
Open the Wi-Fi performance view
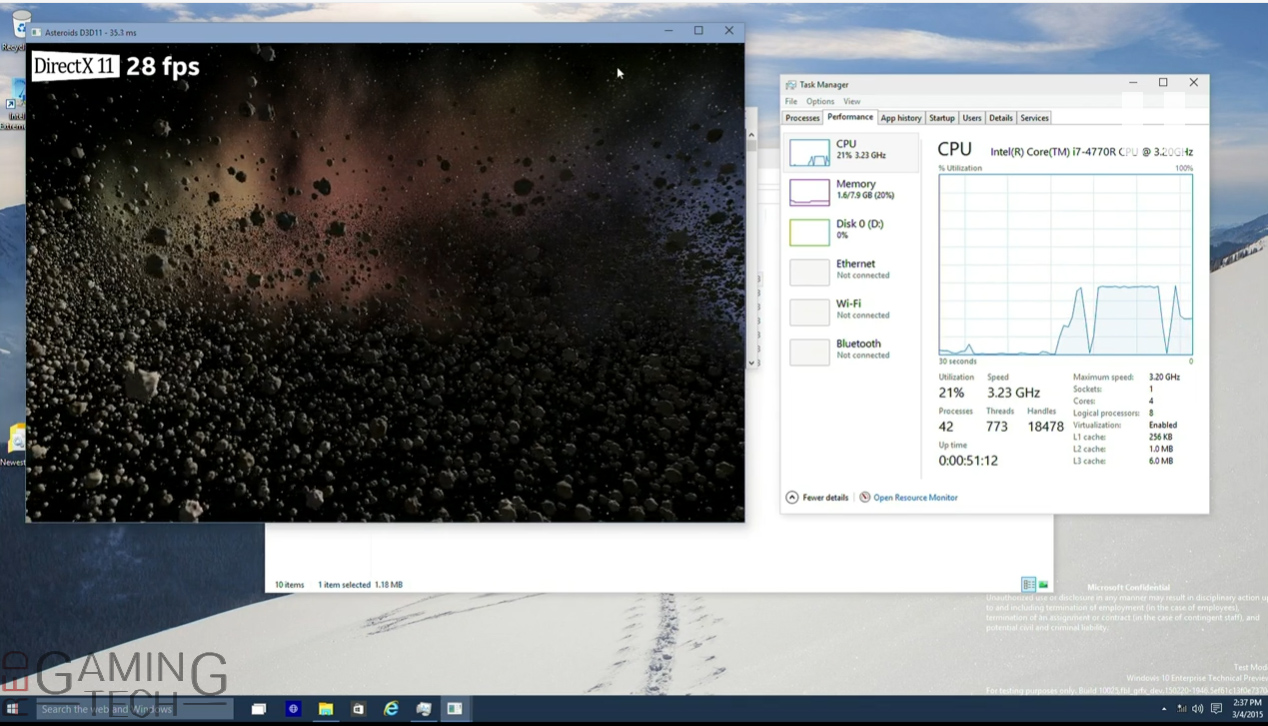[851, 310]
